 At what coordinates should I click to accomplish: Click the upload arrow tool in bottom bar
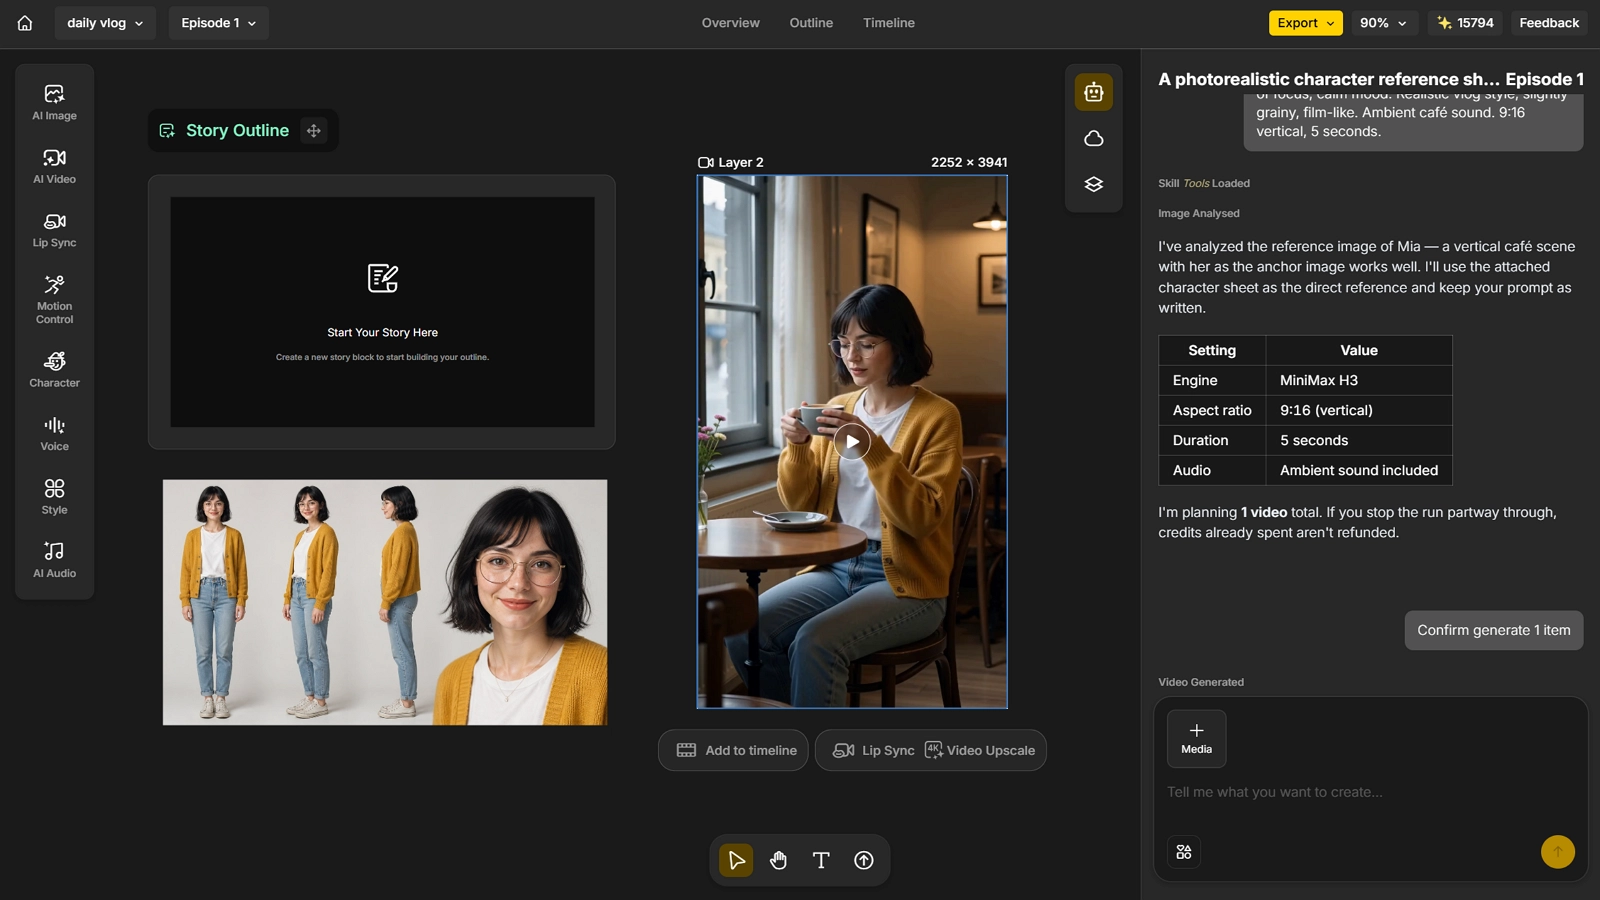[x=864, y=860]
